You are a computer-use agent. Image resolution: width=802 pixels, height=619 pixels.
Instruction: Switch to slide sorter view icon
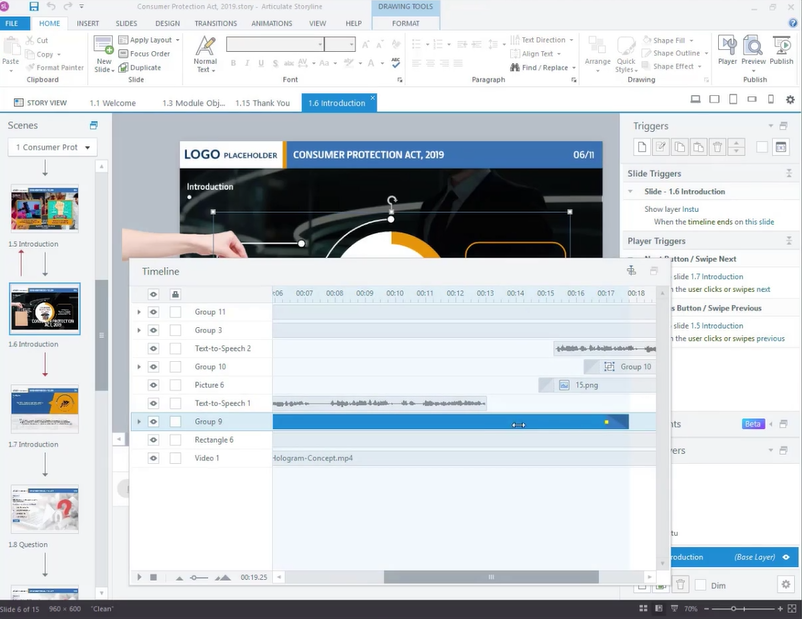pos(643,609)
